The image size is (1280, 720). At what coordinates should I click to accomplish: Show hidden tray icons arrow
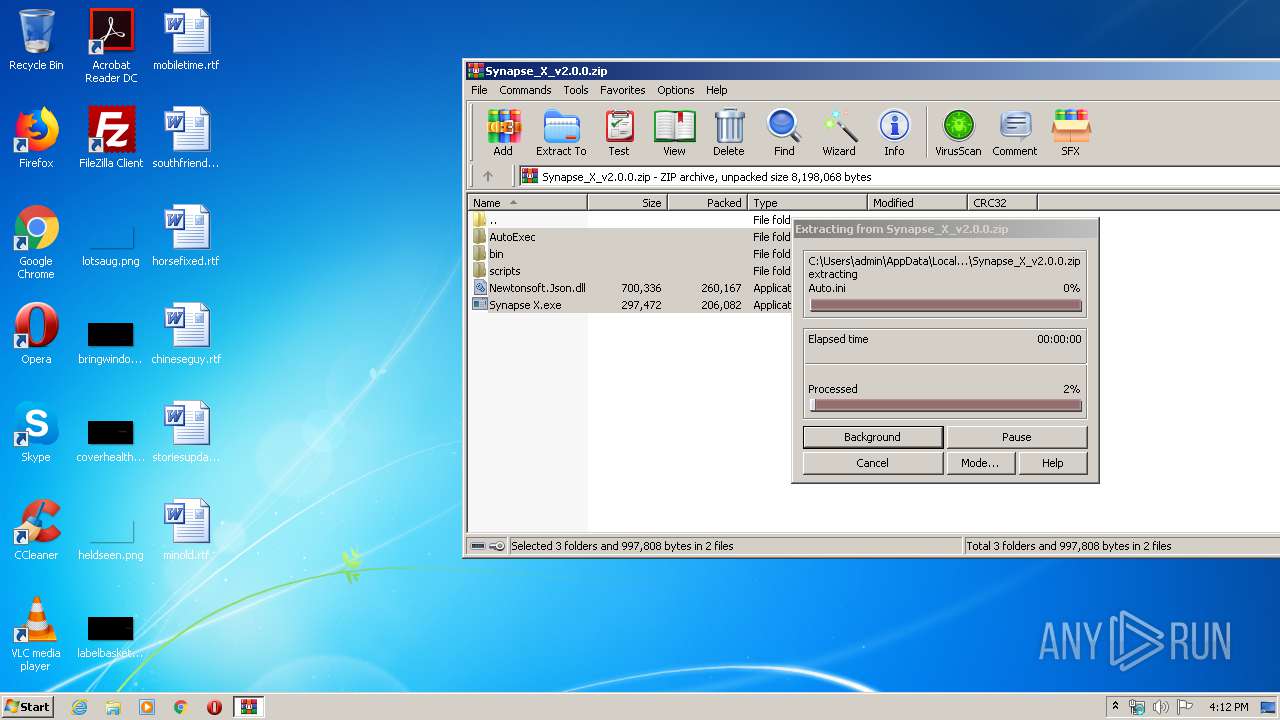click(1115, 707)
